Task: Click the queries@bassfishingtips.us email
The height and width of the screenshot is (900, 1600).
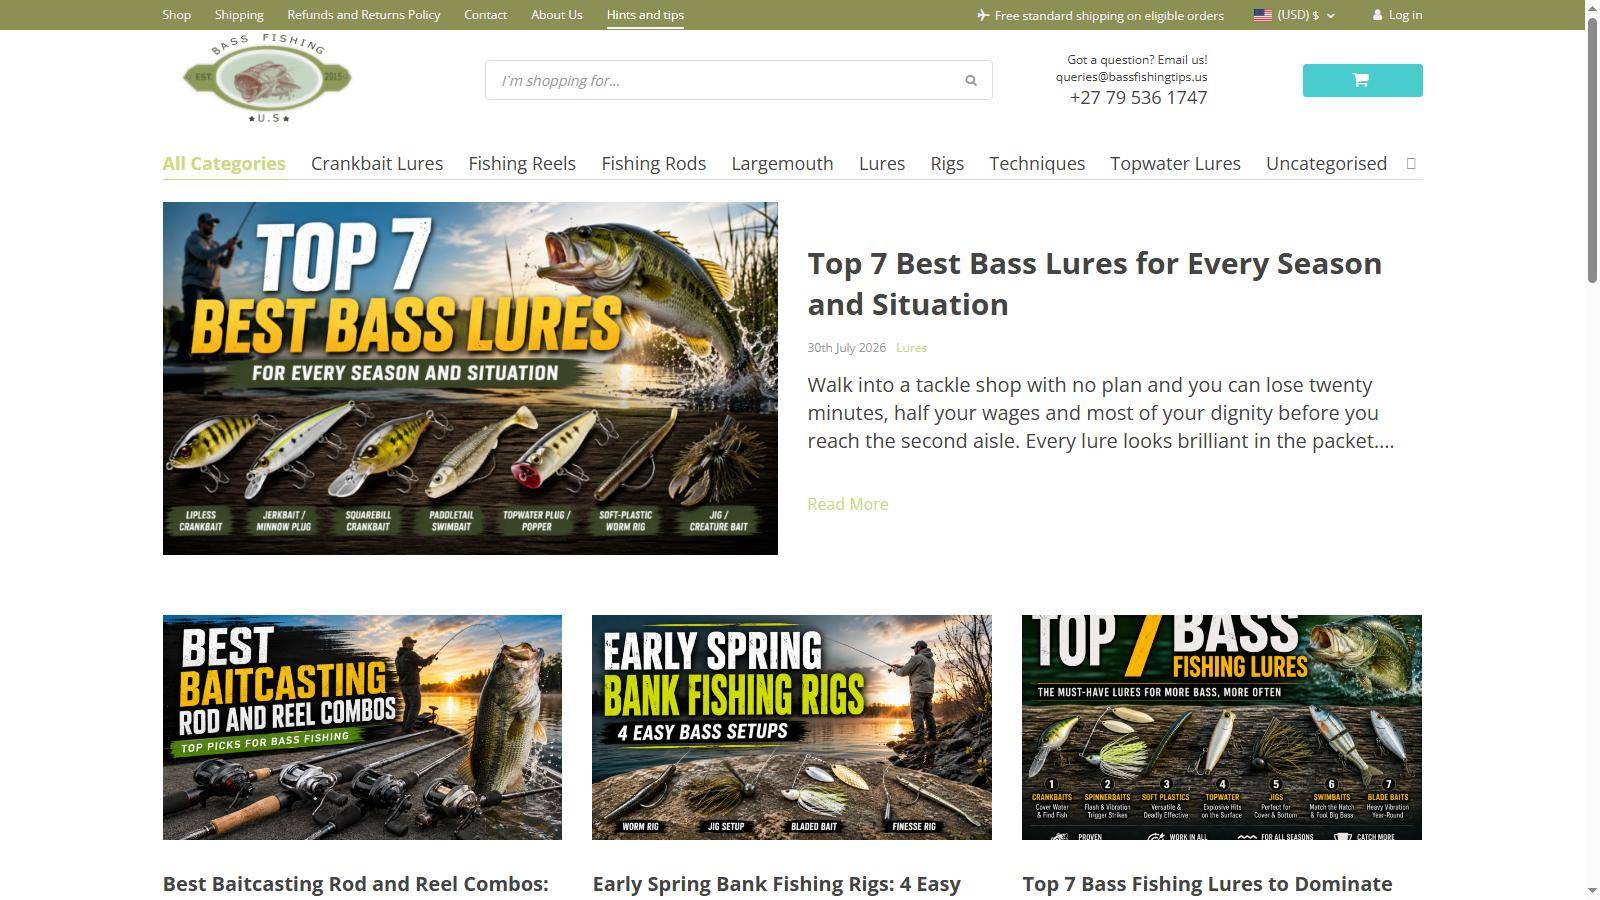Action: coord(1131,77)
